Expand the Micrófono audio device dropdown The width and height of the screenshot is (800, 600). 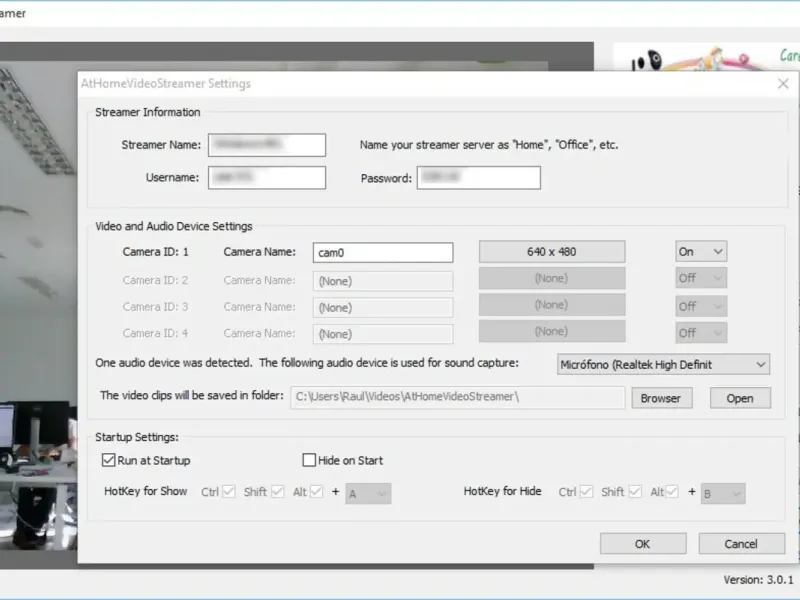[663, 365]
